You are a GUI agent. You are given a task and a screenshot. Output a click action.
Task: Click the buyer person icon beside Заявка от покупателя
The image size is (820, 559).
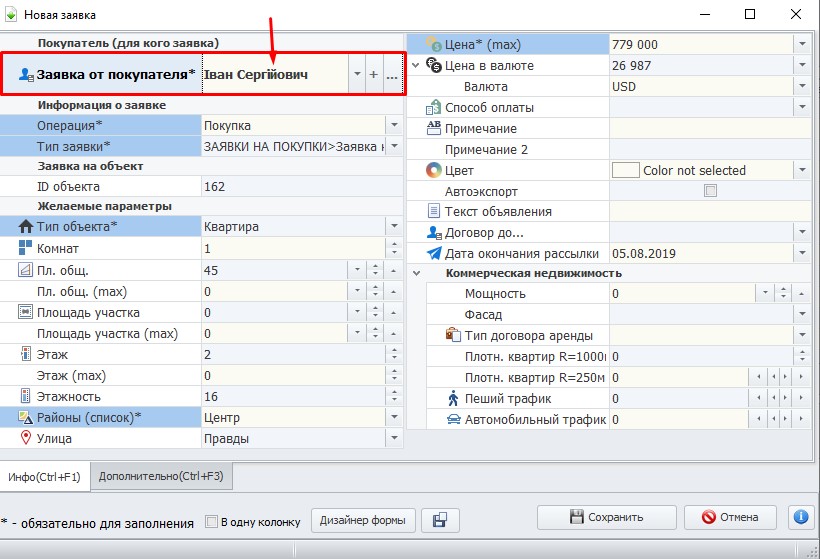click(26, 75)
